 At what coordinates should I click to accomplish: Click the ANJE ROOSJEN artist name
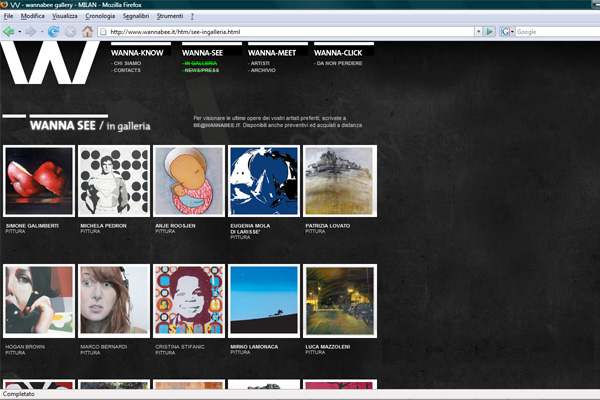tap(175, 226)
